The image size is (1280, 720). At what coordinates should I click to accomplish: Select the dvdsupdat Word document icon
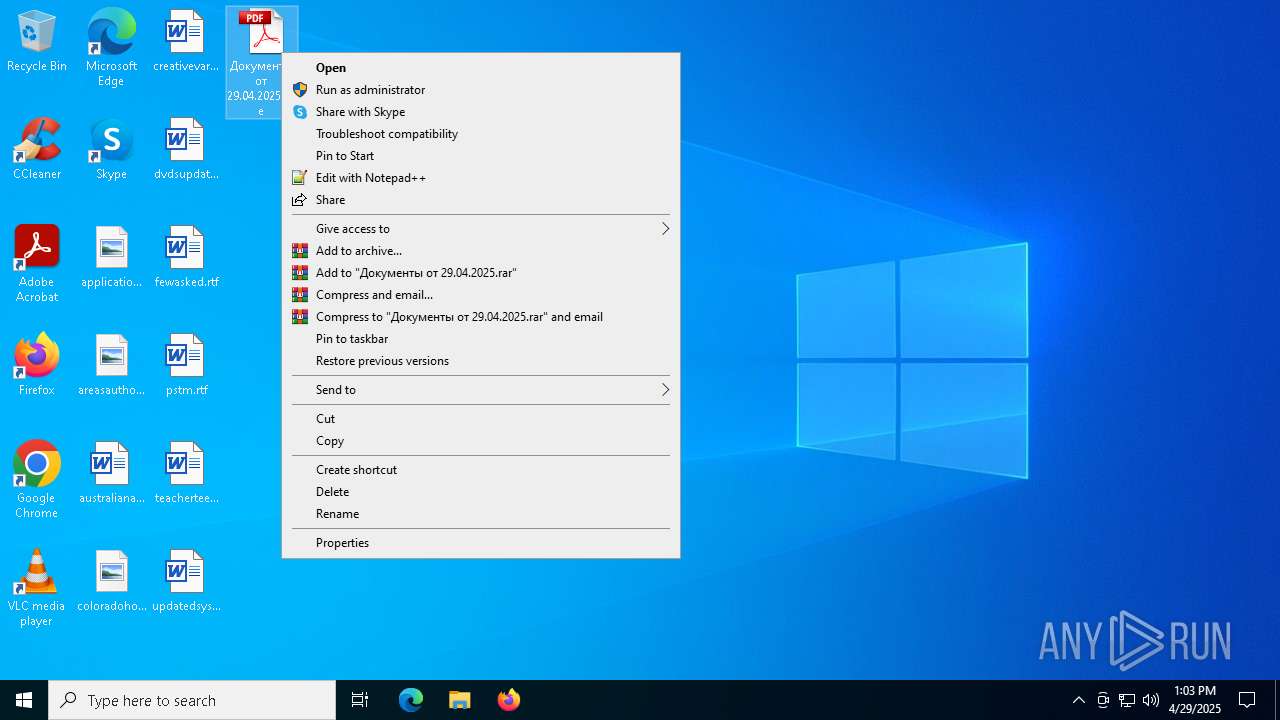[185, 150]
